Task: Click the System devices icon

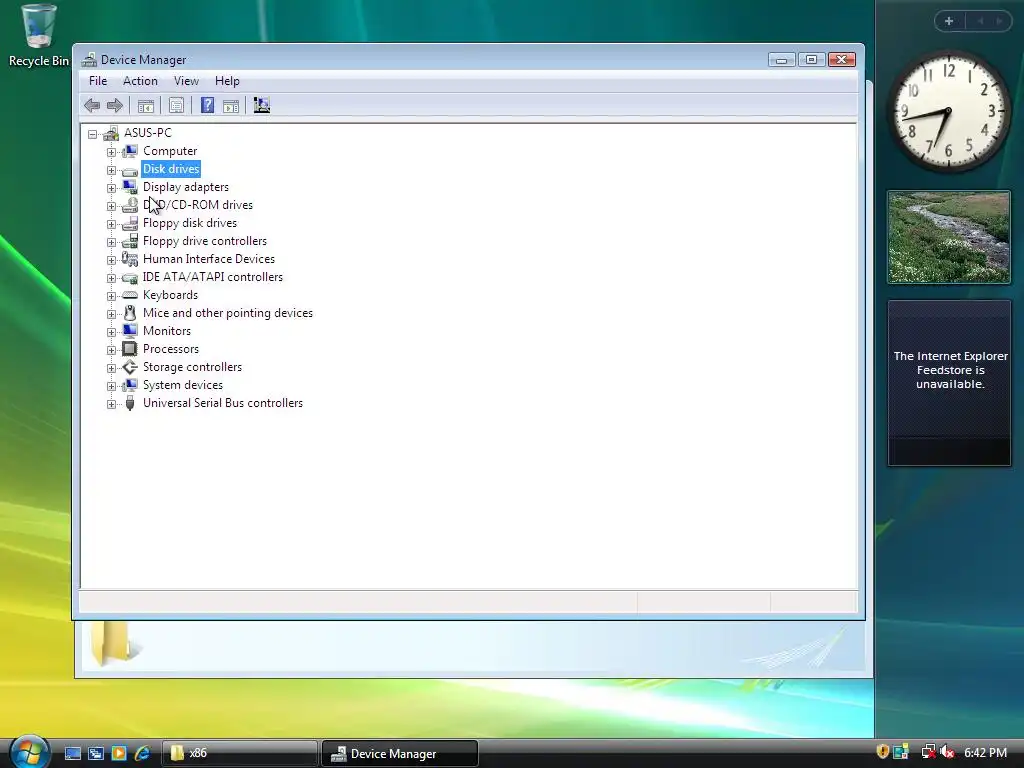Action: pyautogui.click(x=130, y=385)
